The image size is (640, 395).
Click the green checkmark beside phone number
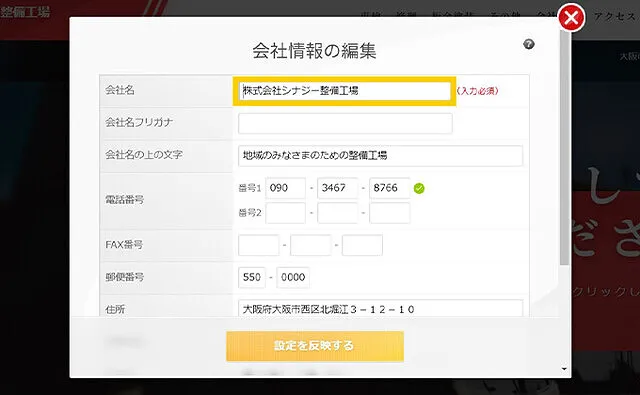419,188
